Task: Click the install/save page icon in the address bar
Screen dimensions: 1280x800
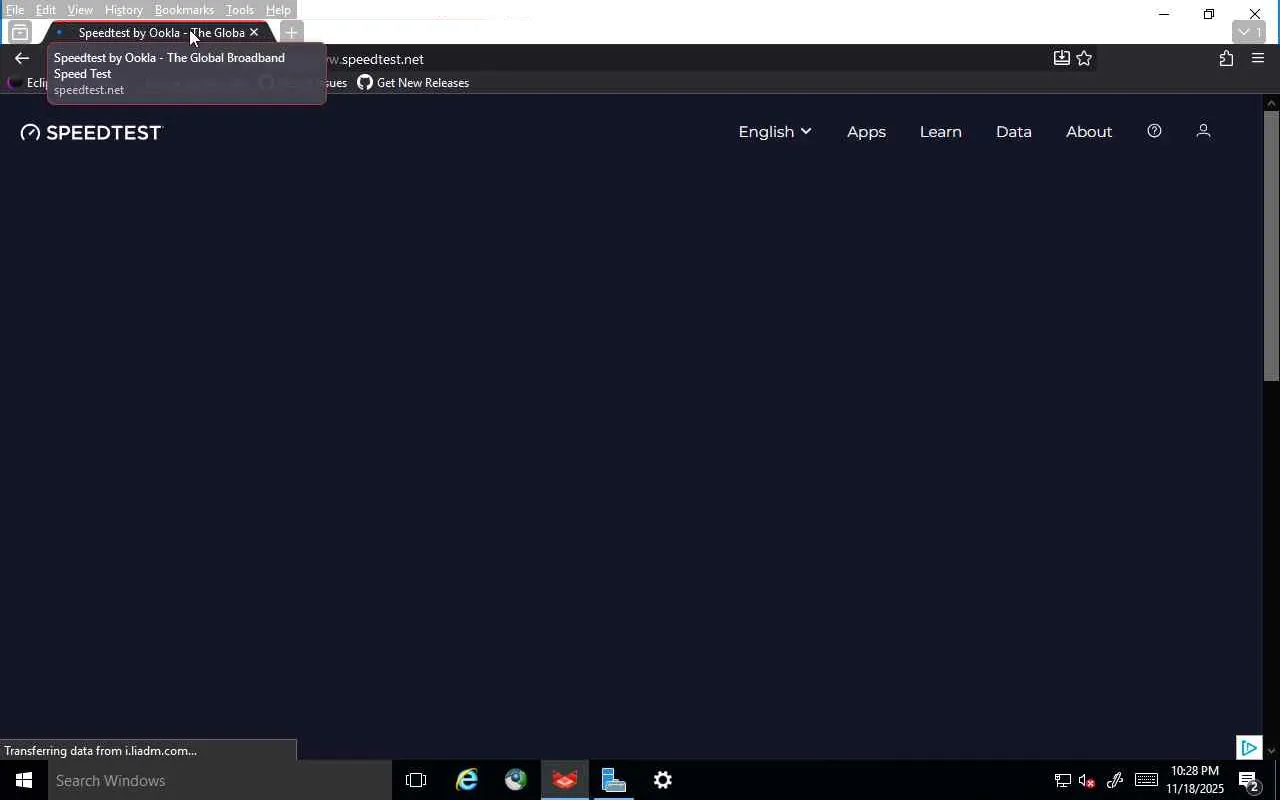Action: tap(1062, 59)
